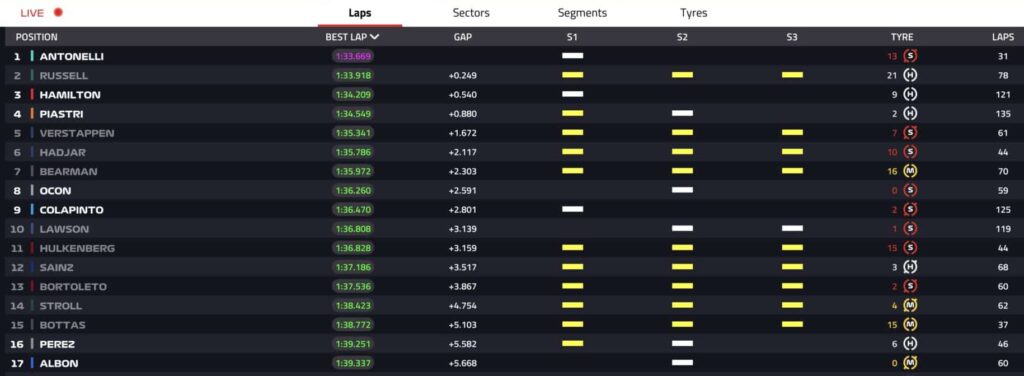The height and width of the screenshot is (376, 1024).
Task: Click the purple 1:33.669 best lap time
Action: tap(353, 57)
